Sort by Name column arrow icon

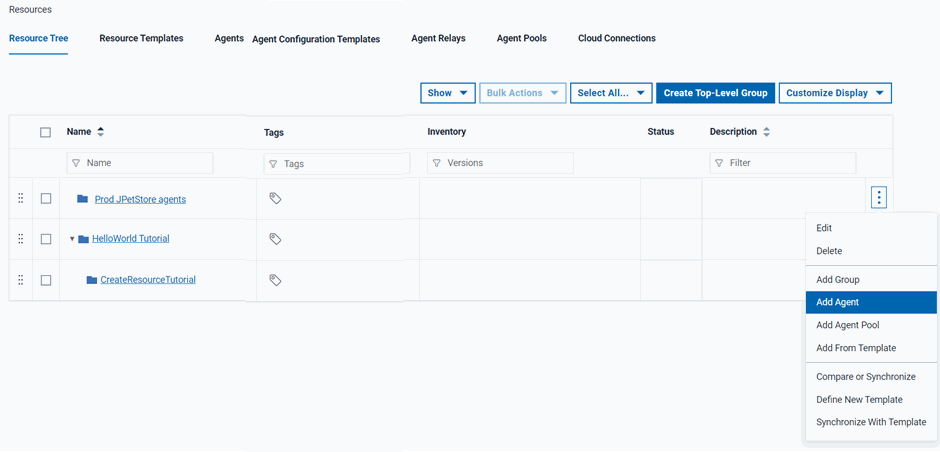tap(100, 132)
